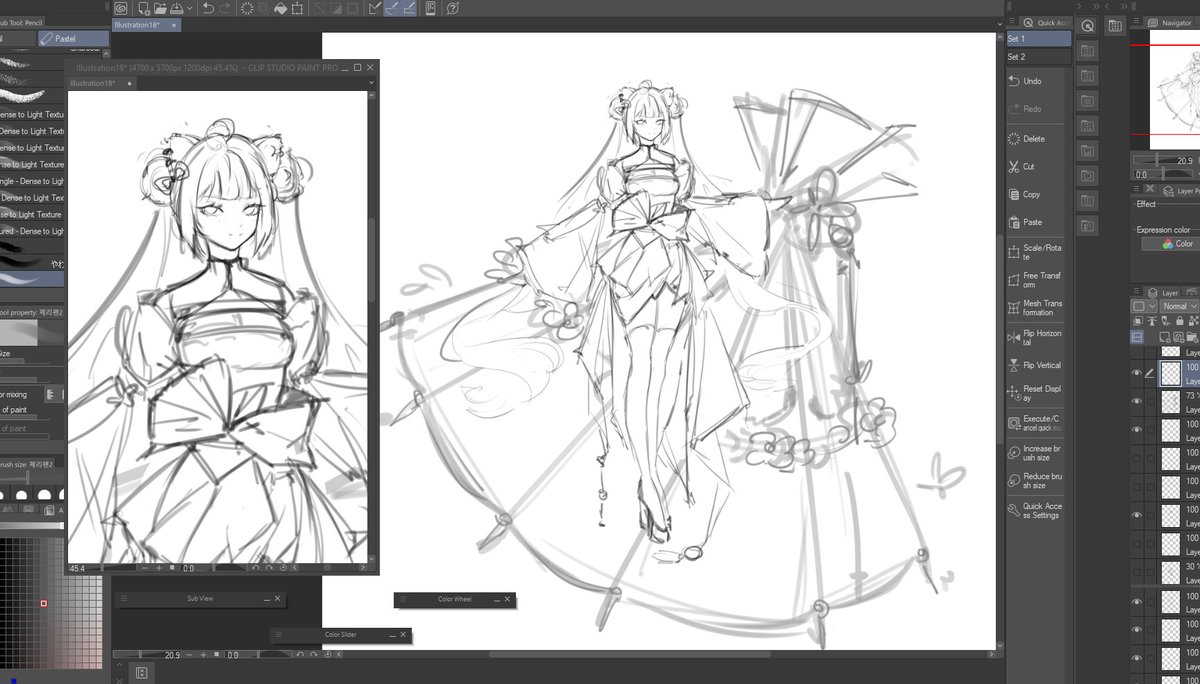The width and height of the screenshot is (1200, 684).
Task: Select Scale/Rotate in Quick Access
Action: 1036,253
